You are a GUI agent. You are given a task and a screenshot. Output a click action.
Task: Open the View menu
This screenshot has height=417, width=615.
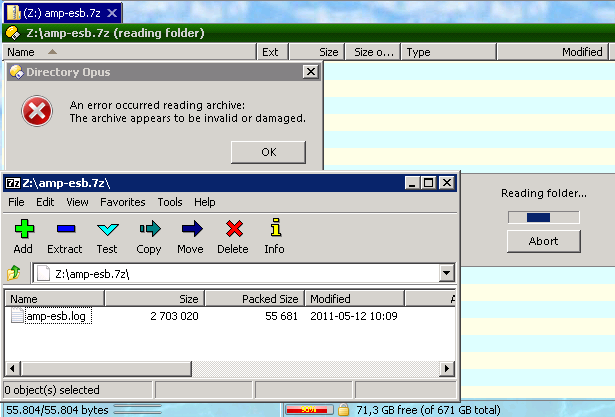coord(77,202)
